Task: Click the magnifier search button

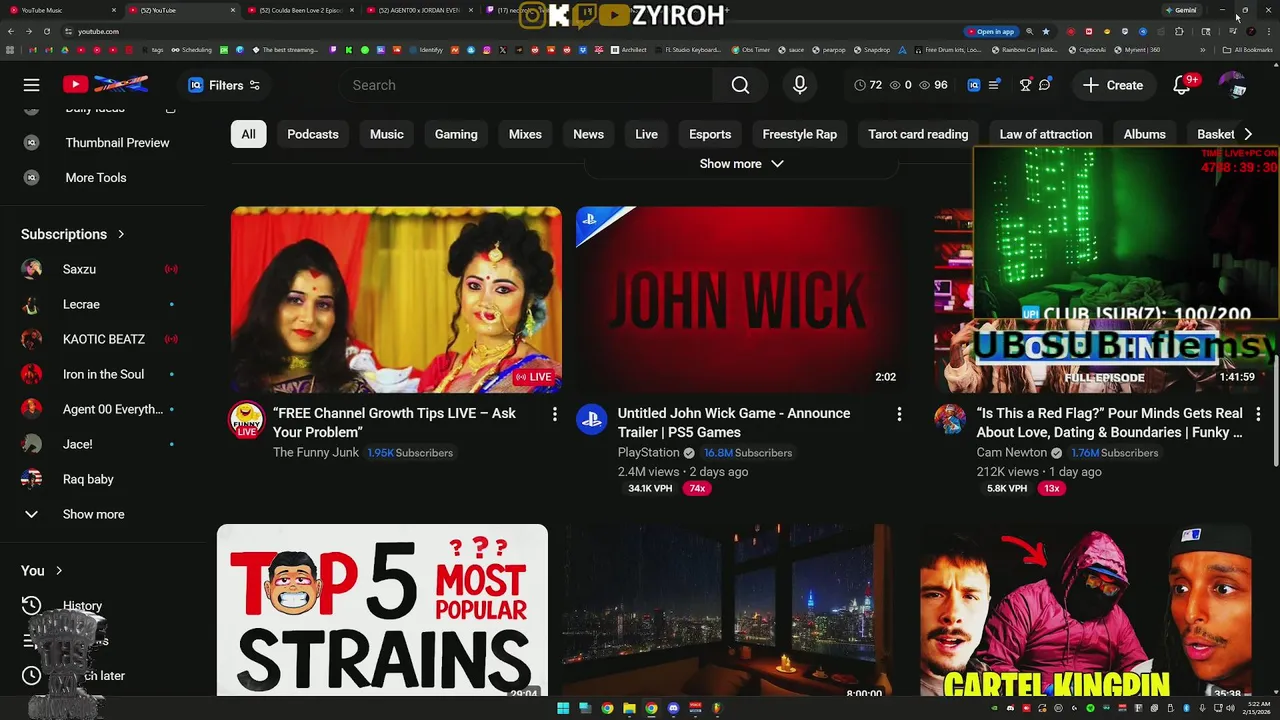Action: point(740,85)
